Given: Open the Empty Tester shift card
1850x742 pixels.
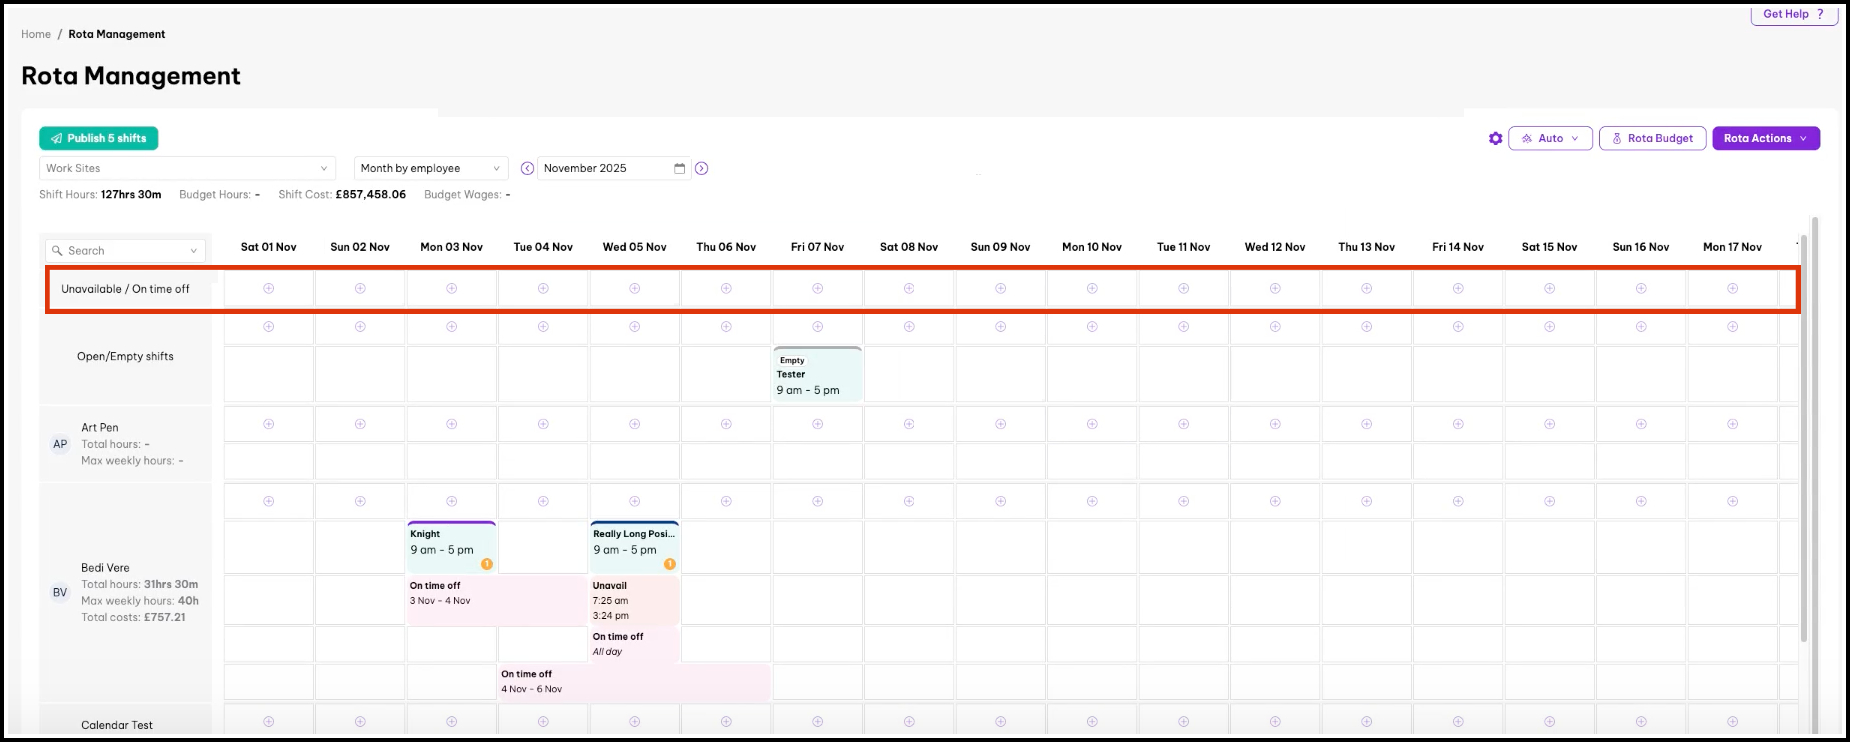Looking at the screenshot, I should [817, 375].
